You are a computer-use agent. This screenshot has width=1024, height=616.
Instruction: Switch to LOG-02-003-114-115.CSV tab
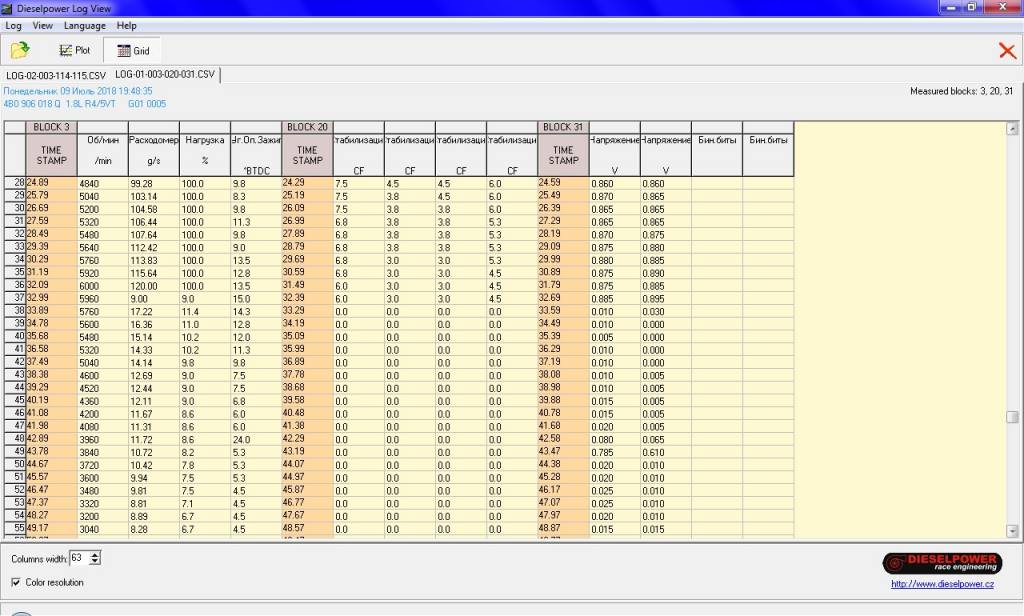pos(56,75)
